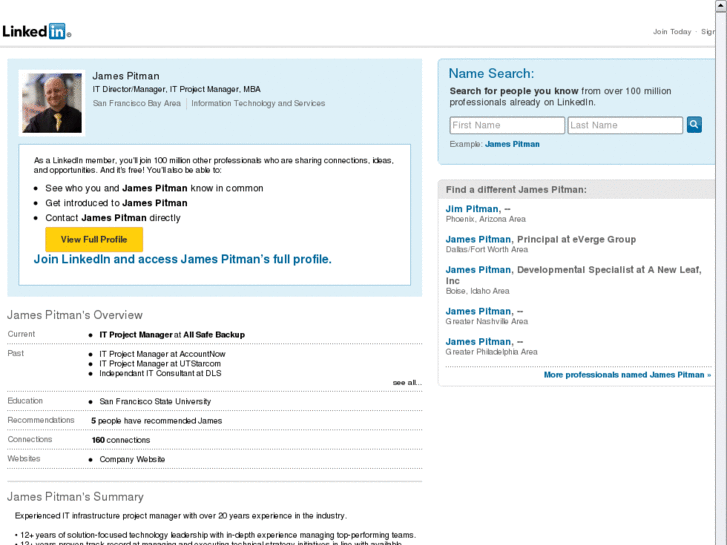Click Company Website link
Viewport: 727px width, 545px height.
tap(132, 459)
